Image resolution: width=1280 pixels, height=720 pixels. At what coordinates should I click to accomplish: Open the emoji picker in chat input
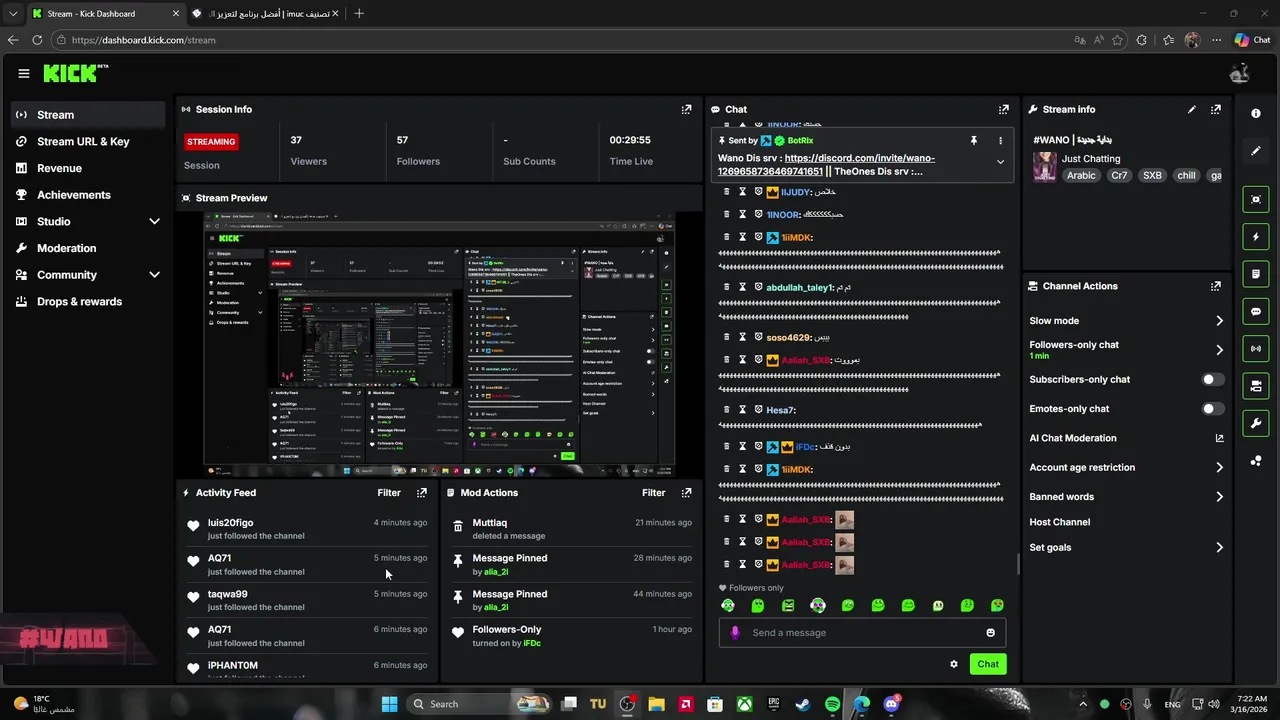coord(990,632)
